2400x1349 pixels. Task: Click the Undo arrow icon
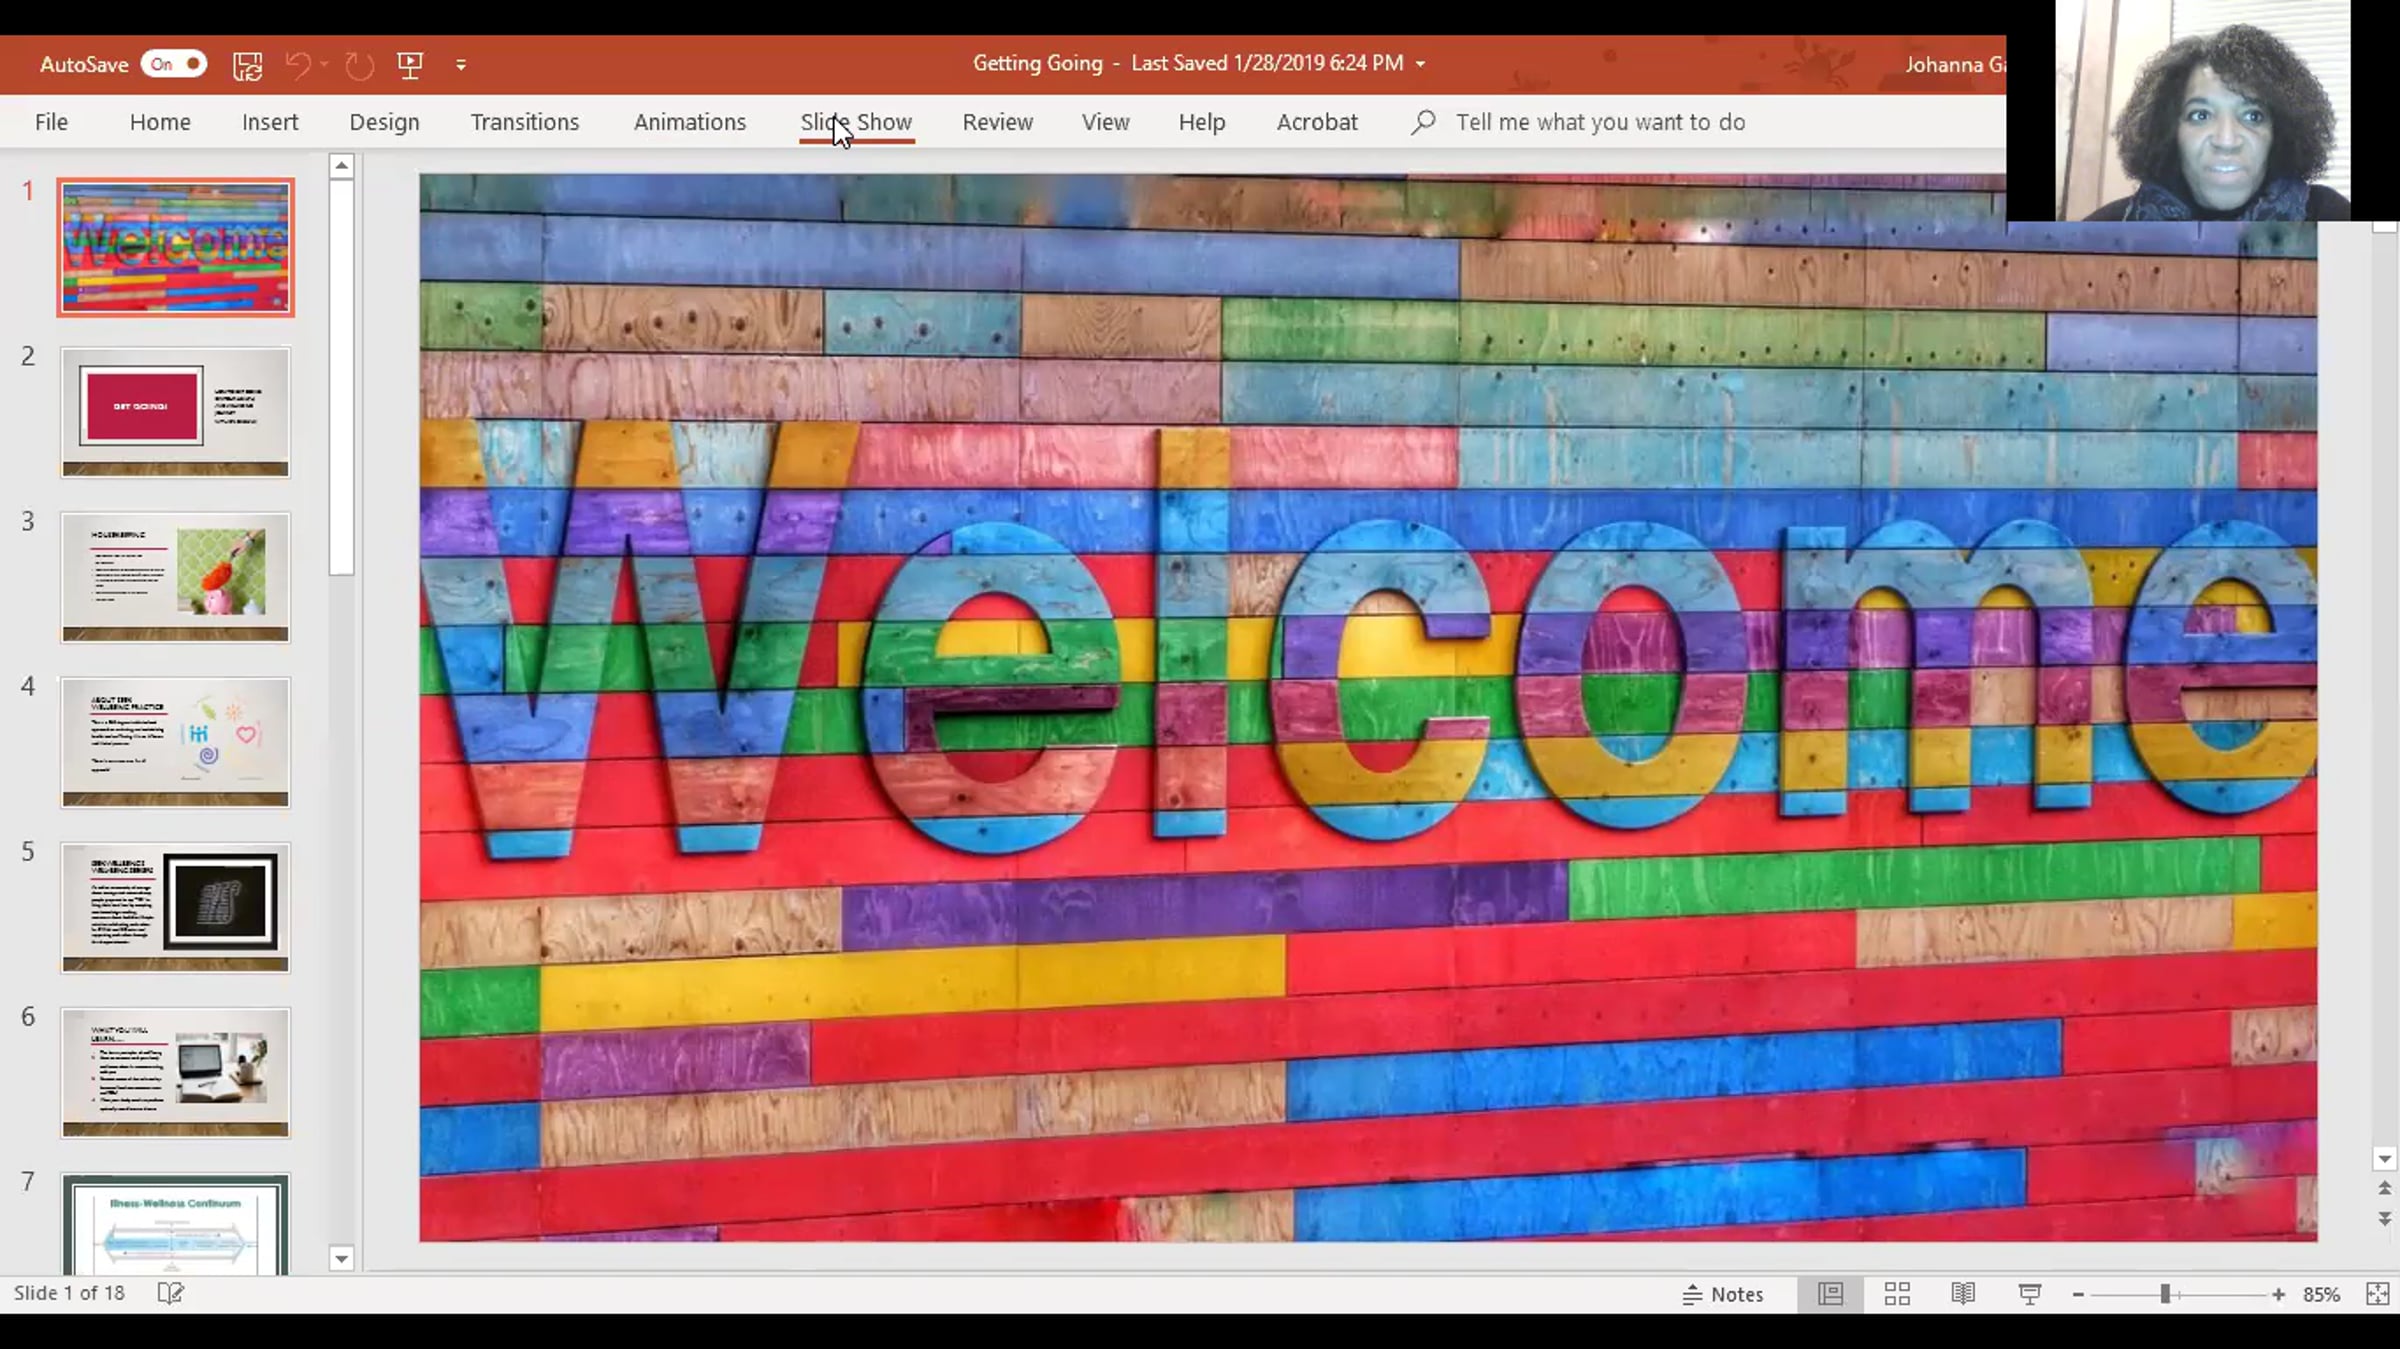point(298,65)
